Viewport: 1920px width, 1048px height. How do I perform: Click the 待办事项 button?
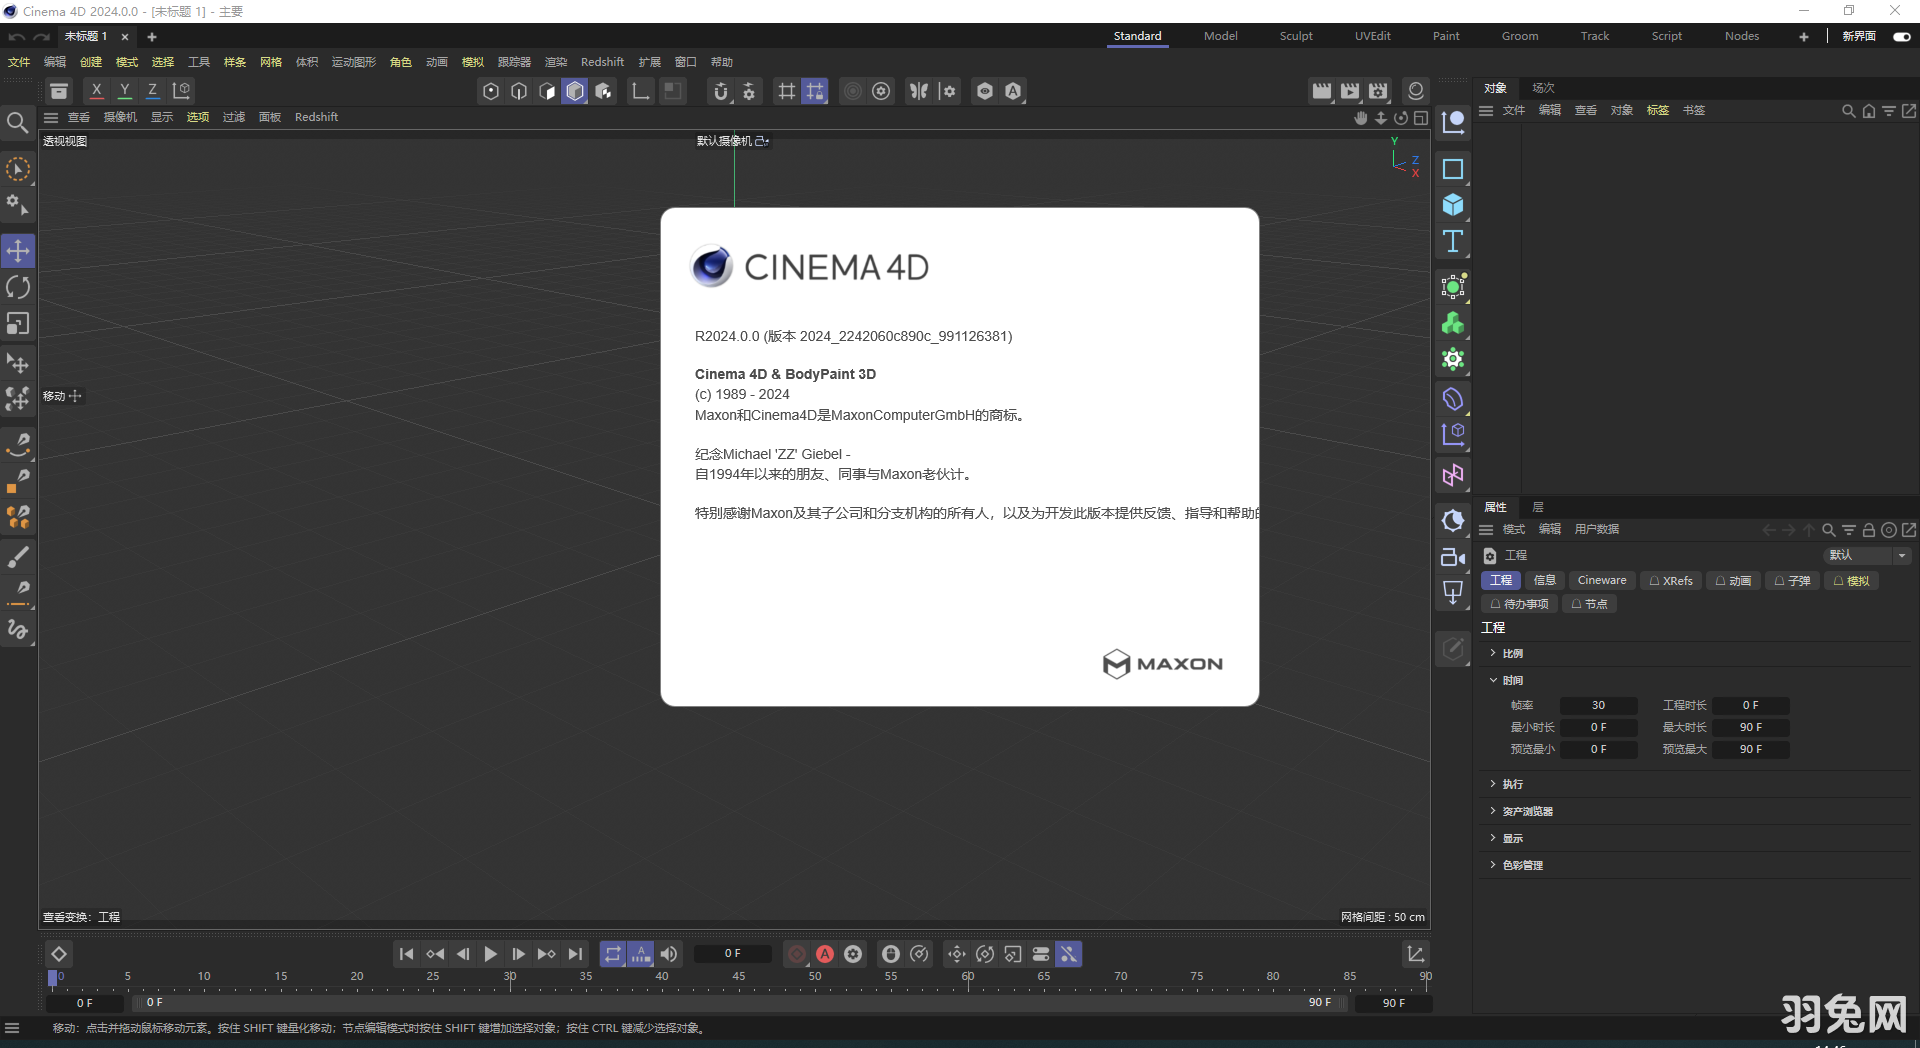click(1518, 603)
